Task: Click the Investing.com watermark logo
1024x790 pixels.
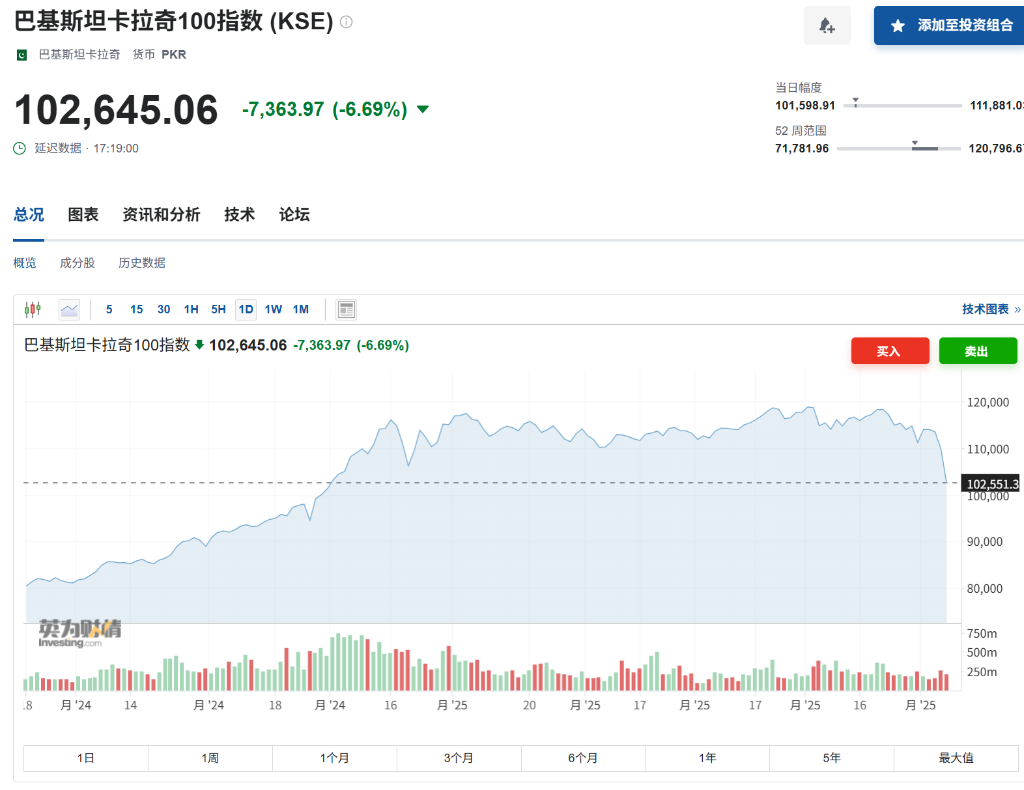Action: pyautogui.click(x=80, y=633)
